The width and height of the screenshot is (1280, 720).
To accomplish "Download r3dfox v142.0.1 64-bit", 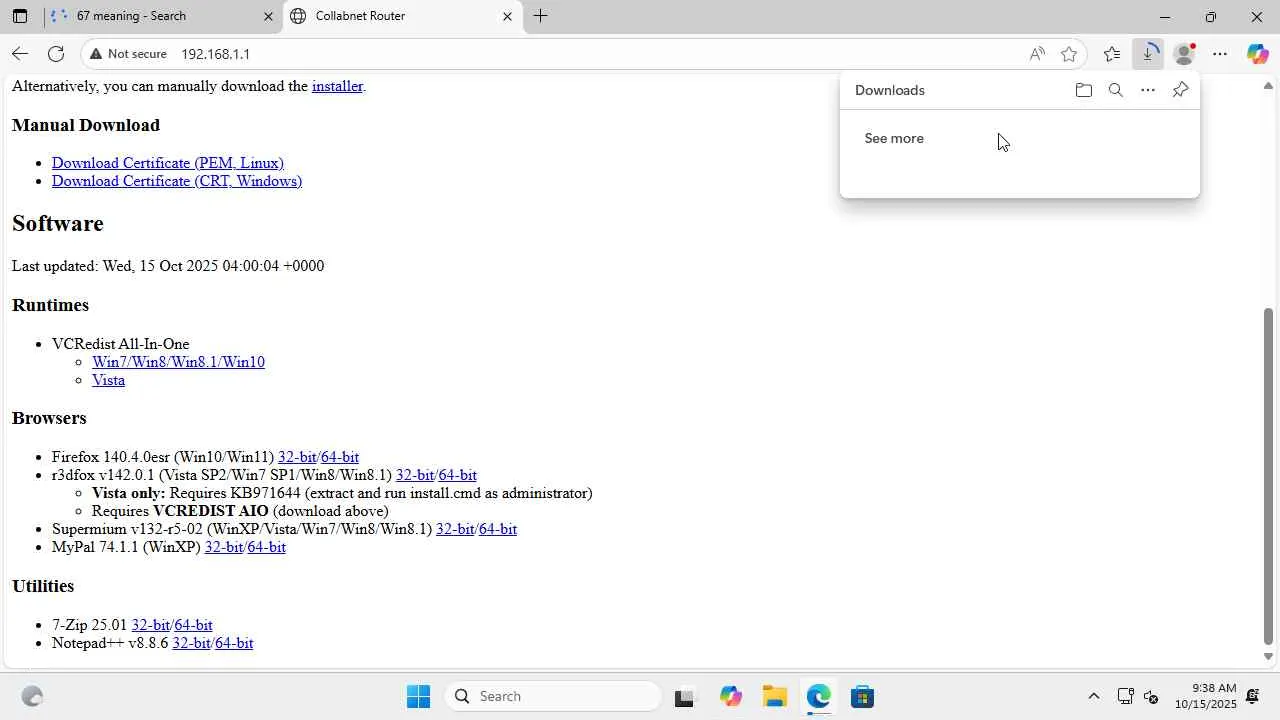I will pyautogui.click(x=458, y=475).
